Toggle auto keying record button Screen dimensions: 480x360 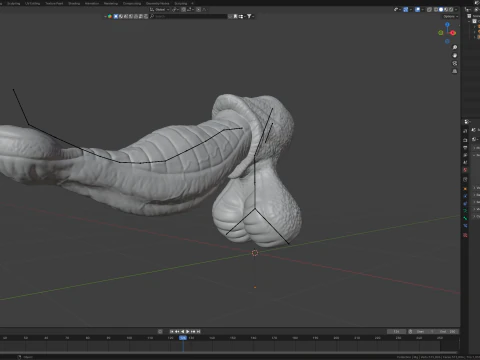click(160, 331)
